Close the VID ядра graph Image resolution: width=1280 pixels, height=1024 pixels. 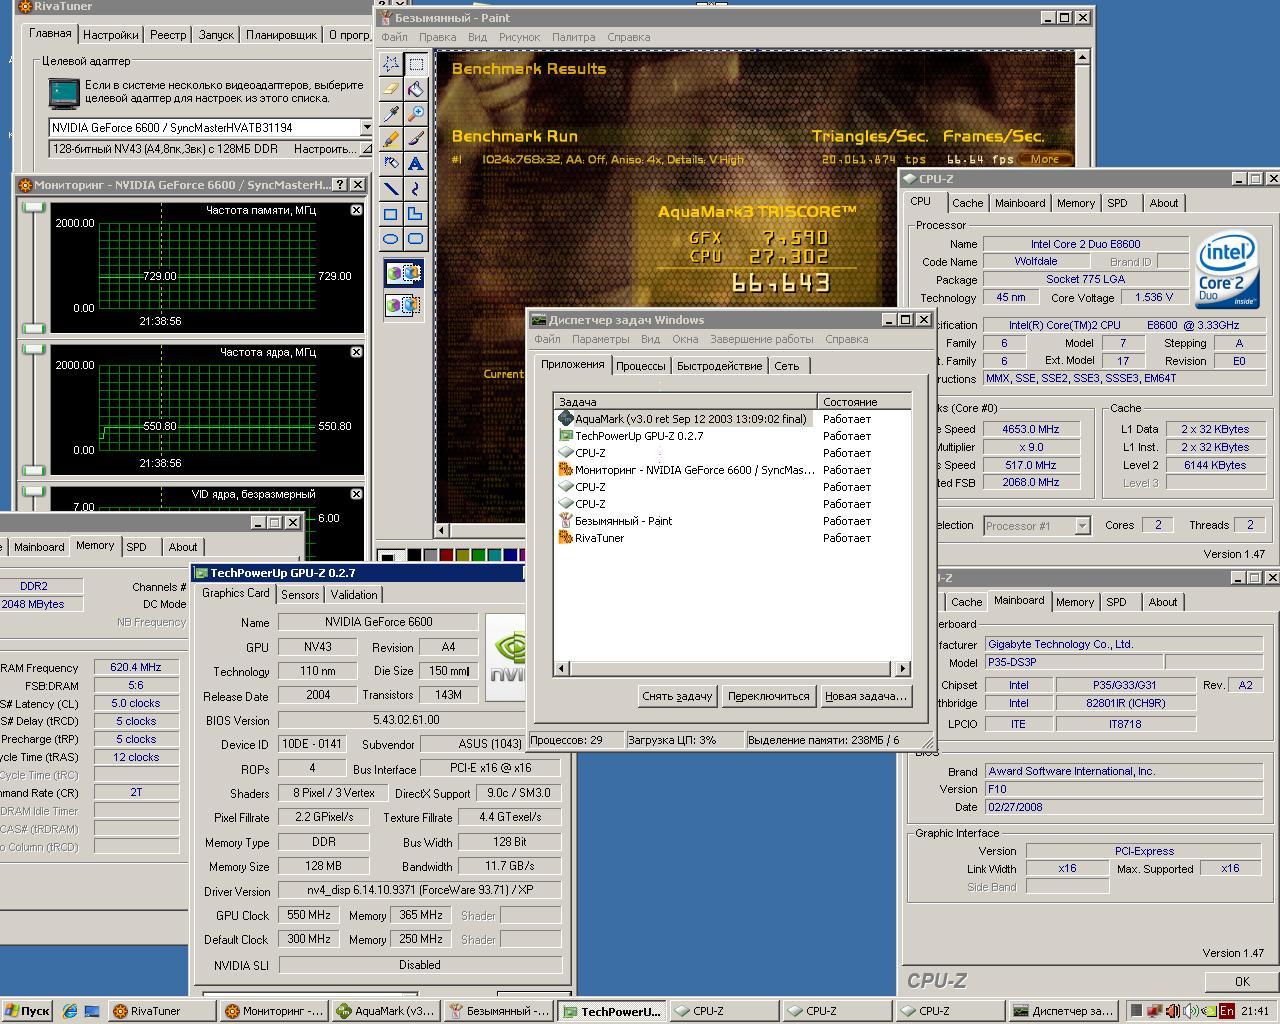(x=356, y=494)
